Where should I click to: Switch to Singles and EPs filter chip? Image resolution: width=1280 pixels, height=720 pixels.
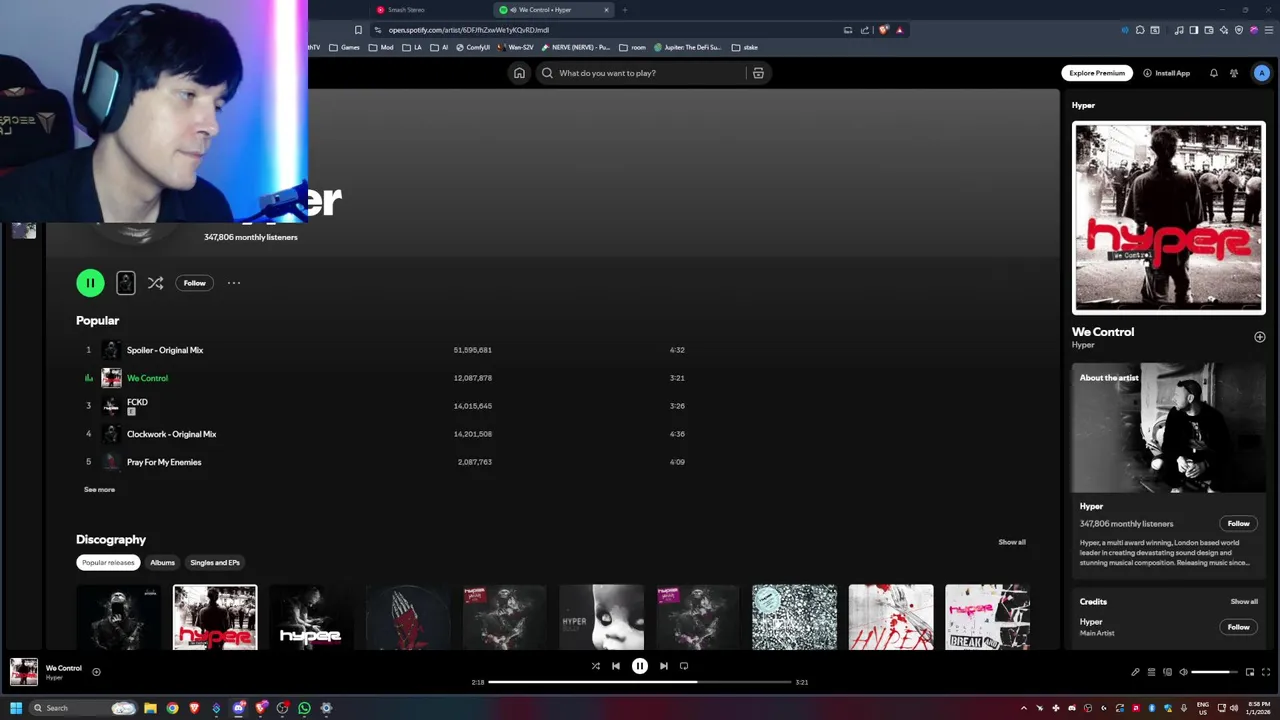click(x=215, y=562)
